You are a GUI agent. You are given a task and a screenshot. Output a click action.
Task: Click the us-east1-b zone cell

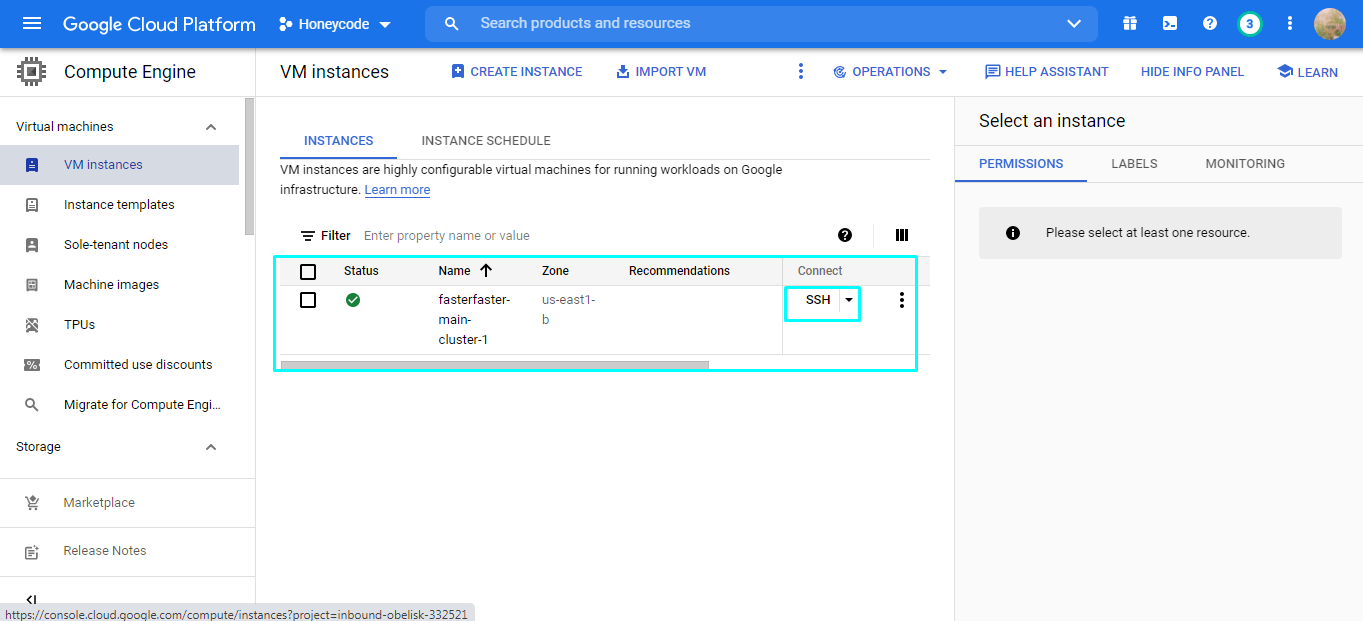tap(568, 310)
